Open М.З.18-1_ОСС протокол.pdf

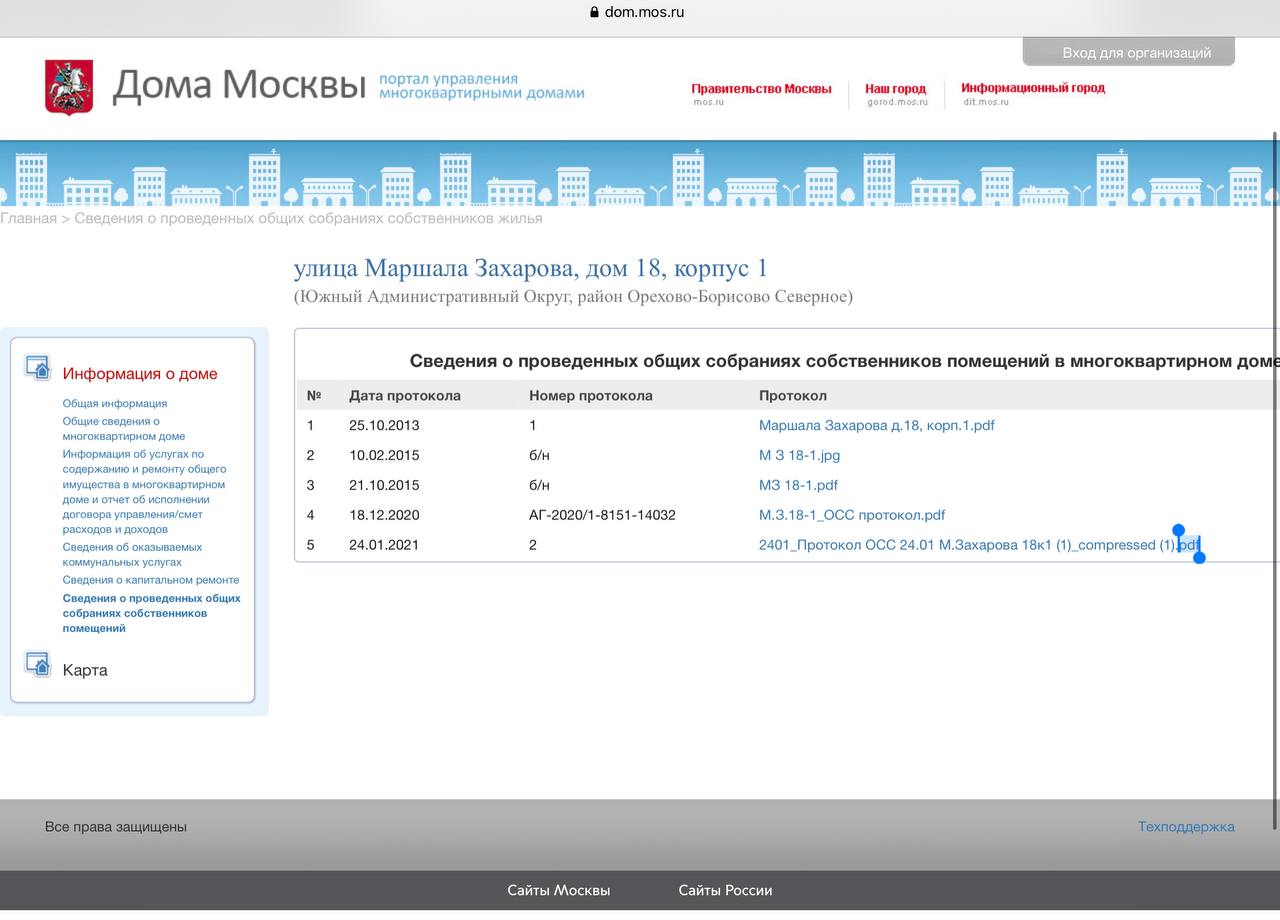pos(852,515)
